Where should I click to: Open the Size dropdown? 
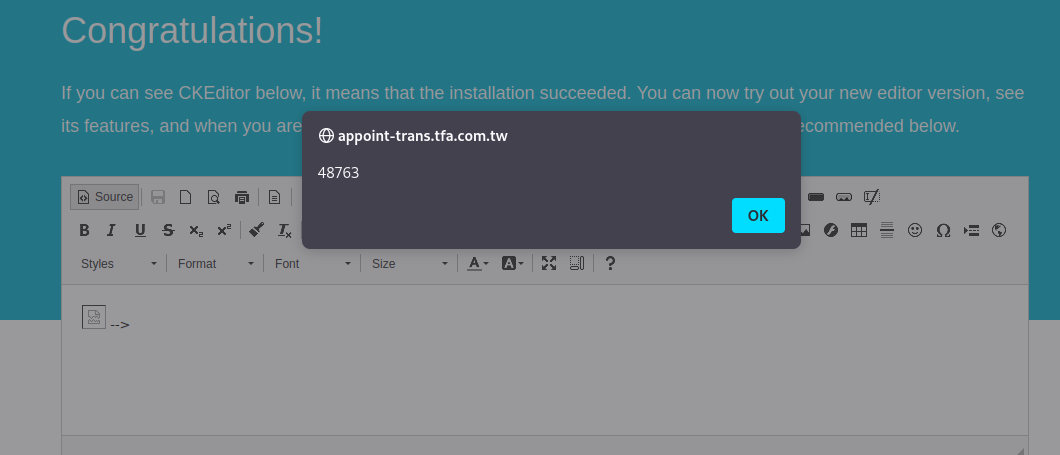tap(410, 264)
